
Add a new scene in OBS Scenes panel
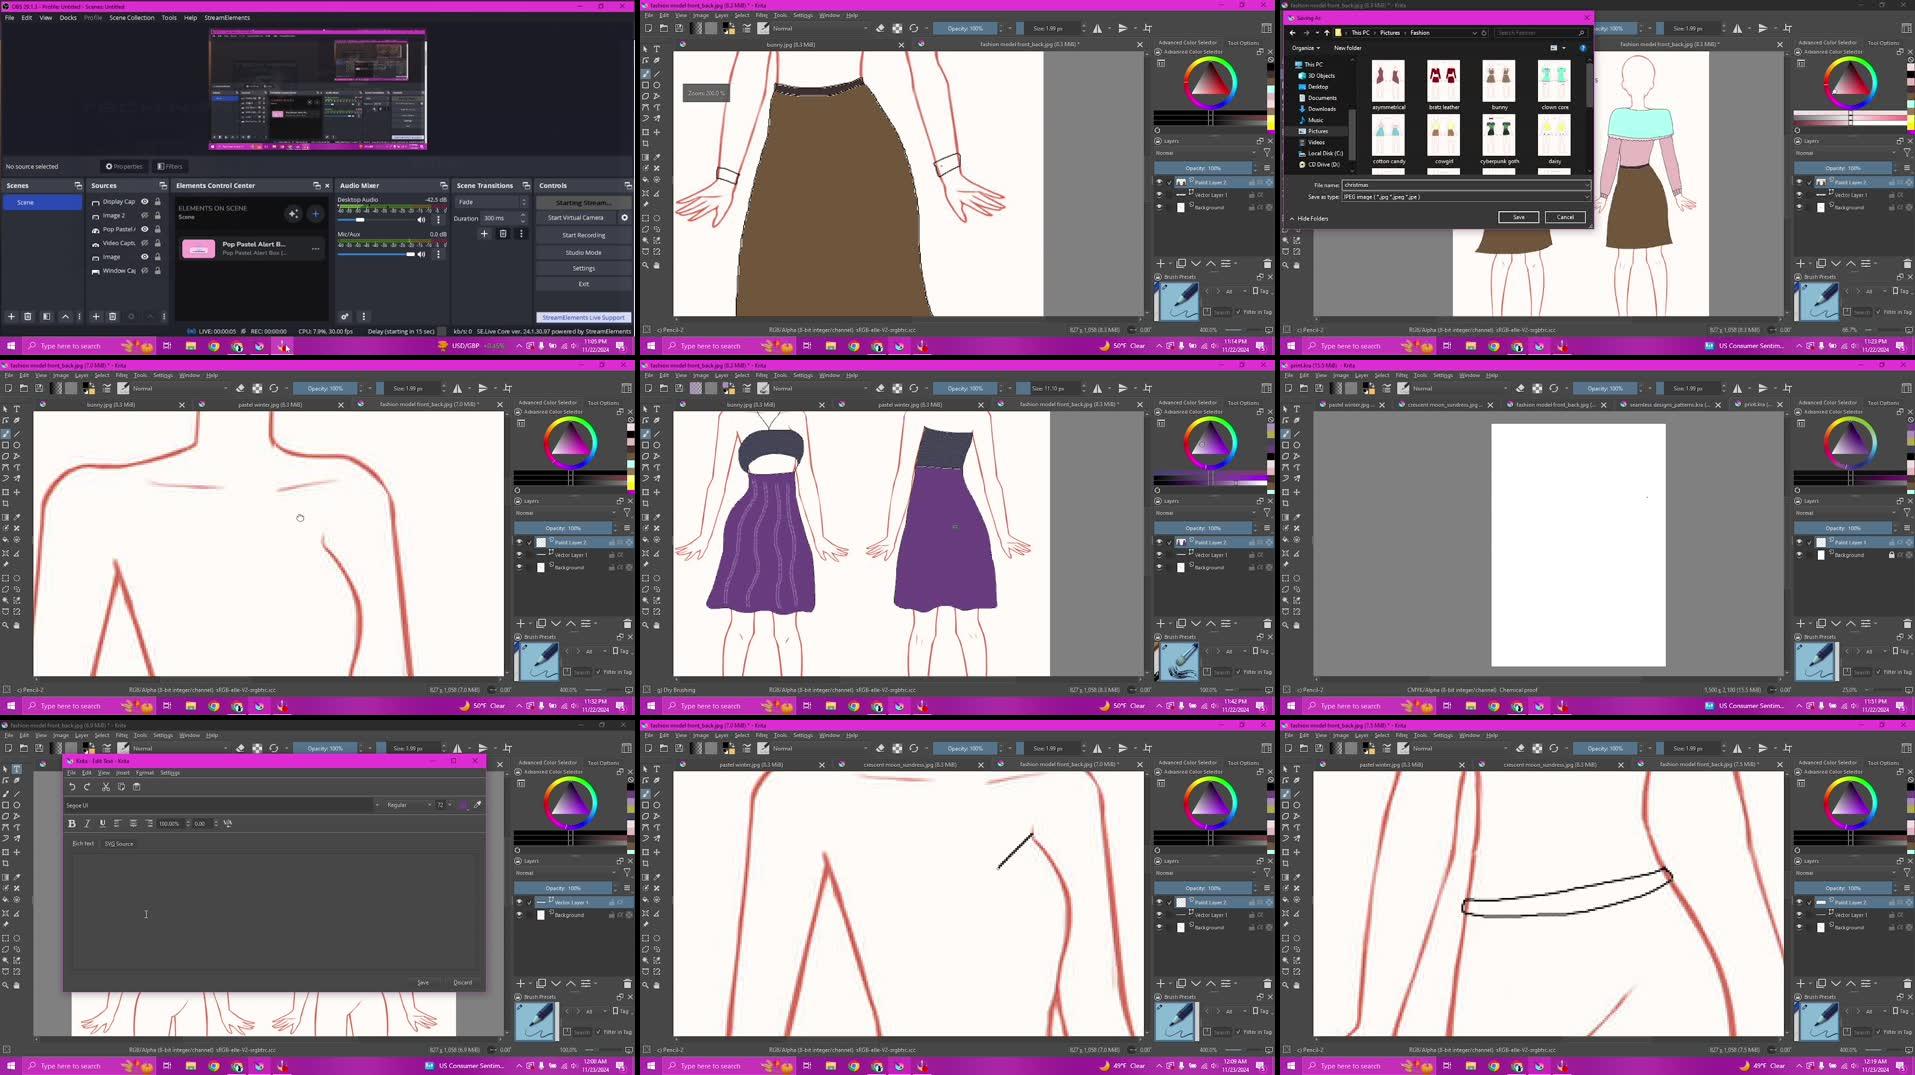point(11,317)
